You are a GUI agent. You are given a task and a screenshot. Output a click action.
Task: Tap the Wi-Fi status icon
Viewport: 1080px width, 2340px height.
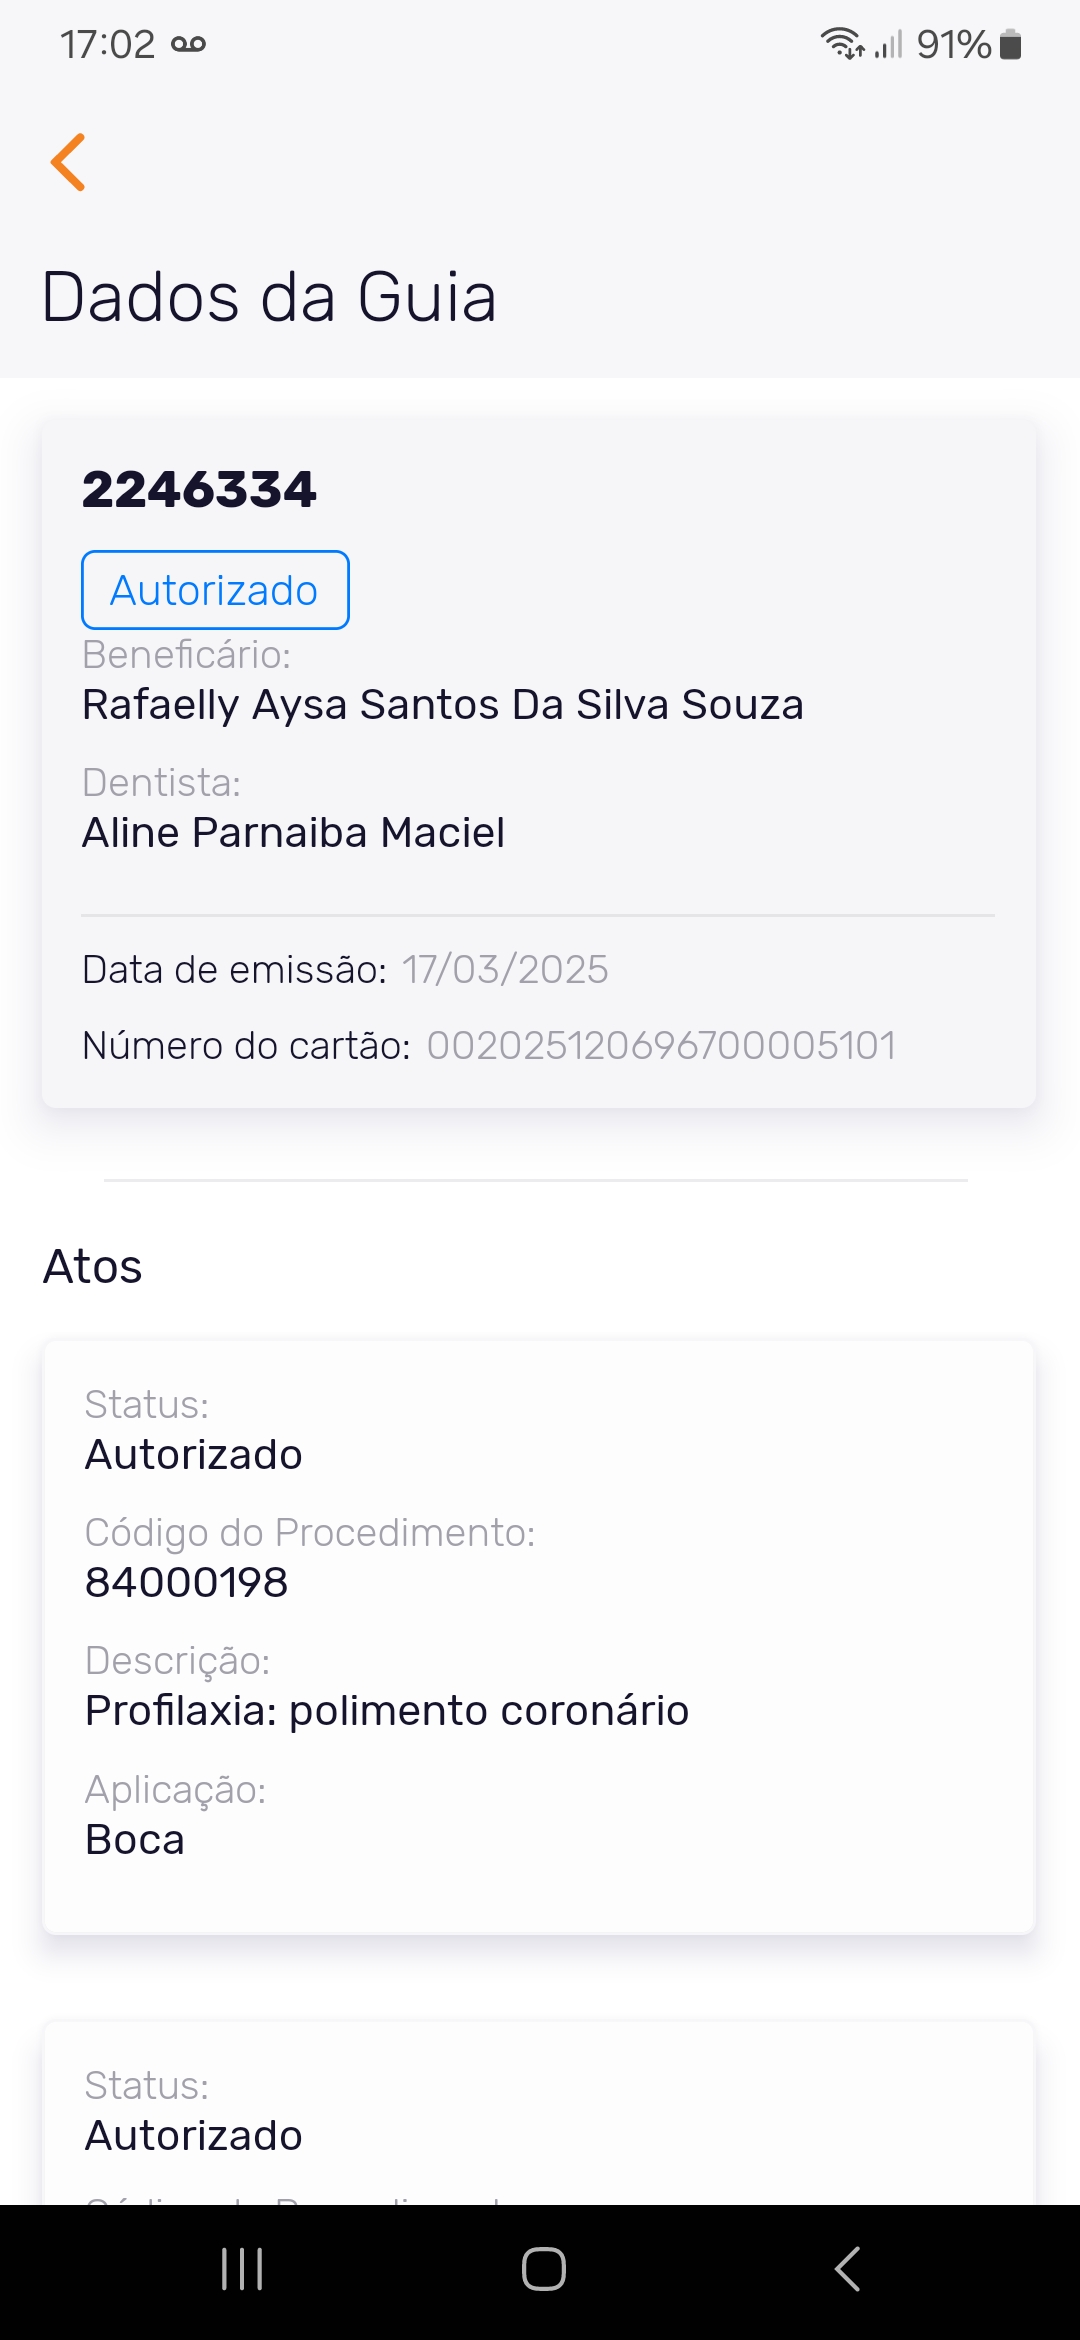click(x=842, y=44)
